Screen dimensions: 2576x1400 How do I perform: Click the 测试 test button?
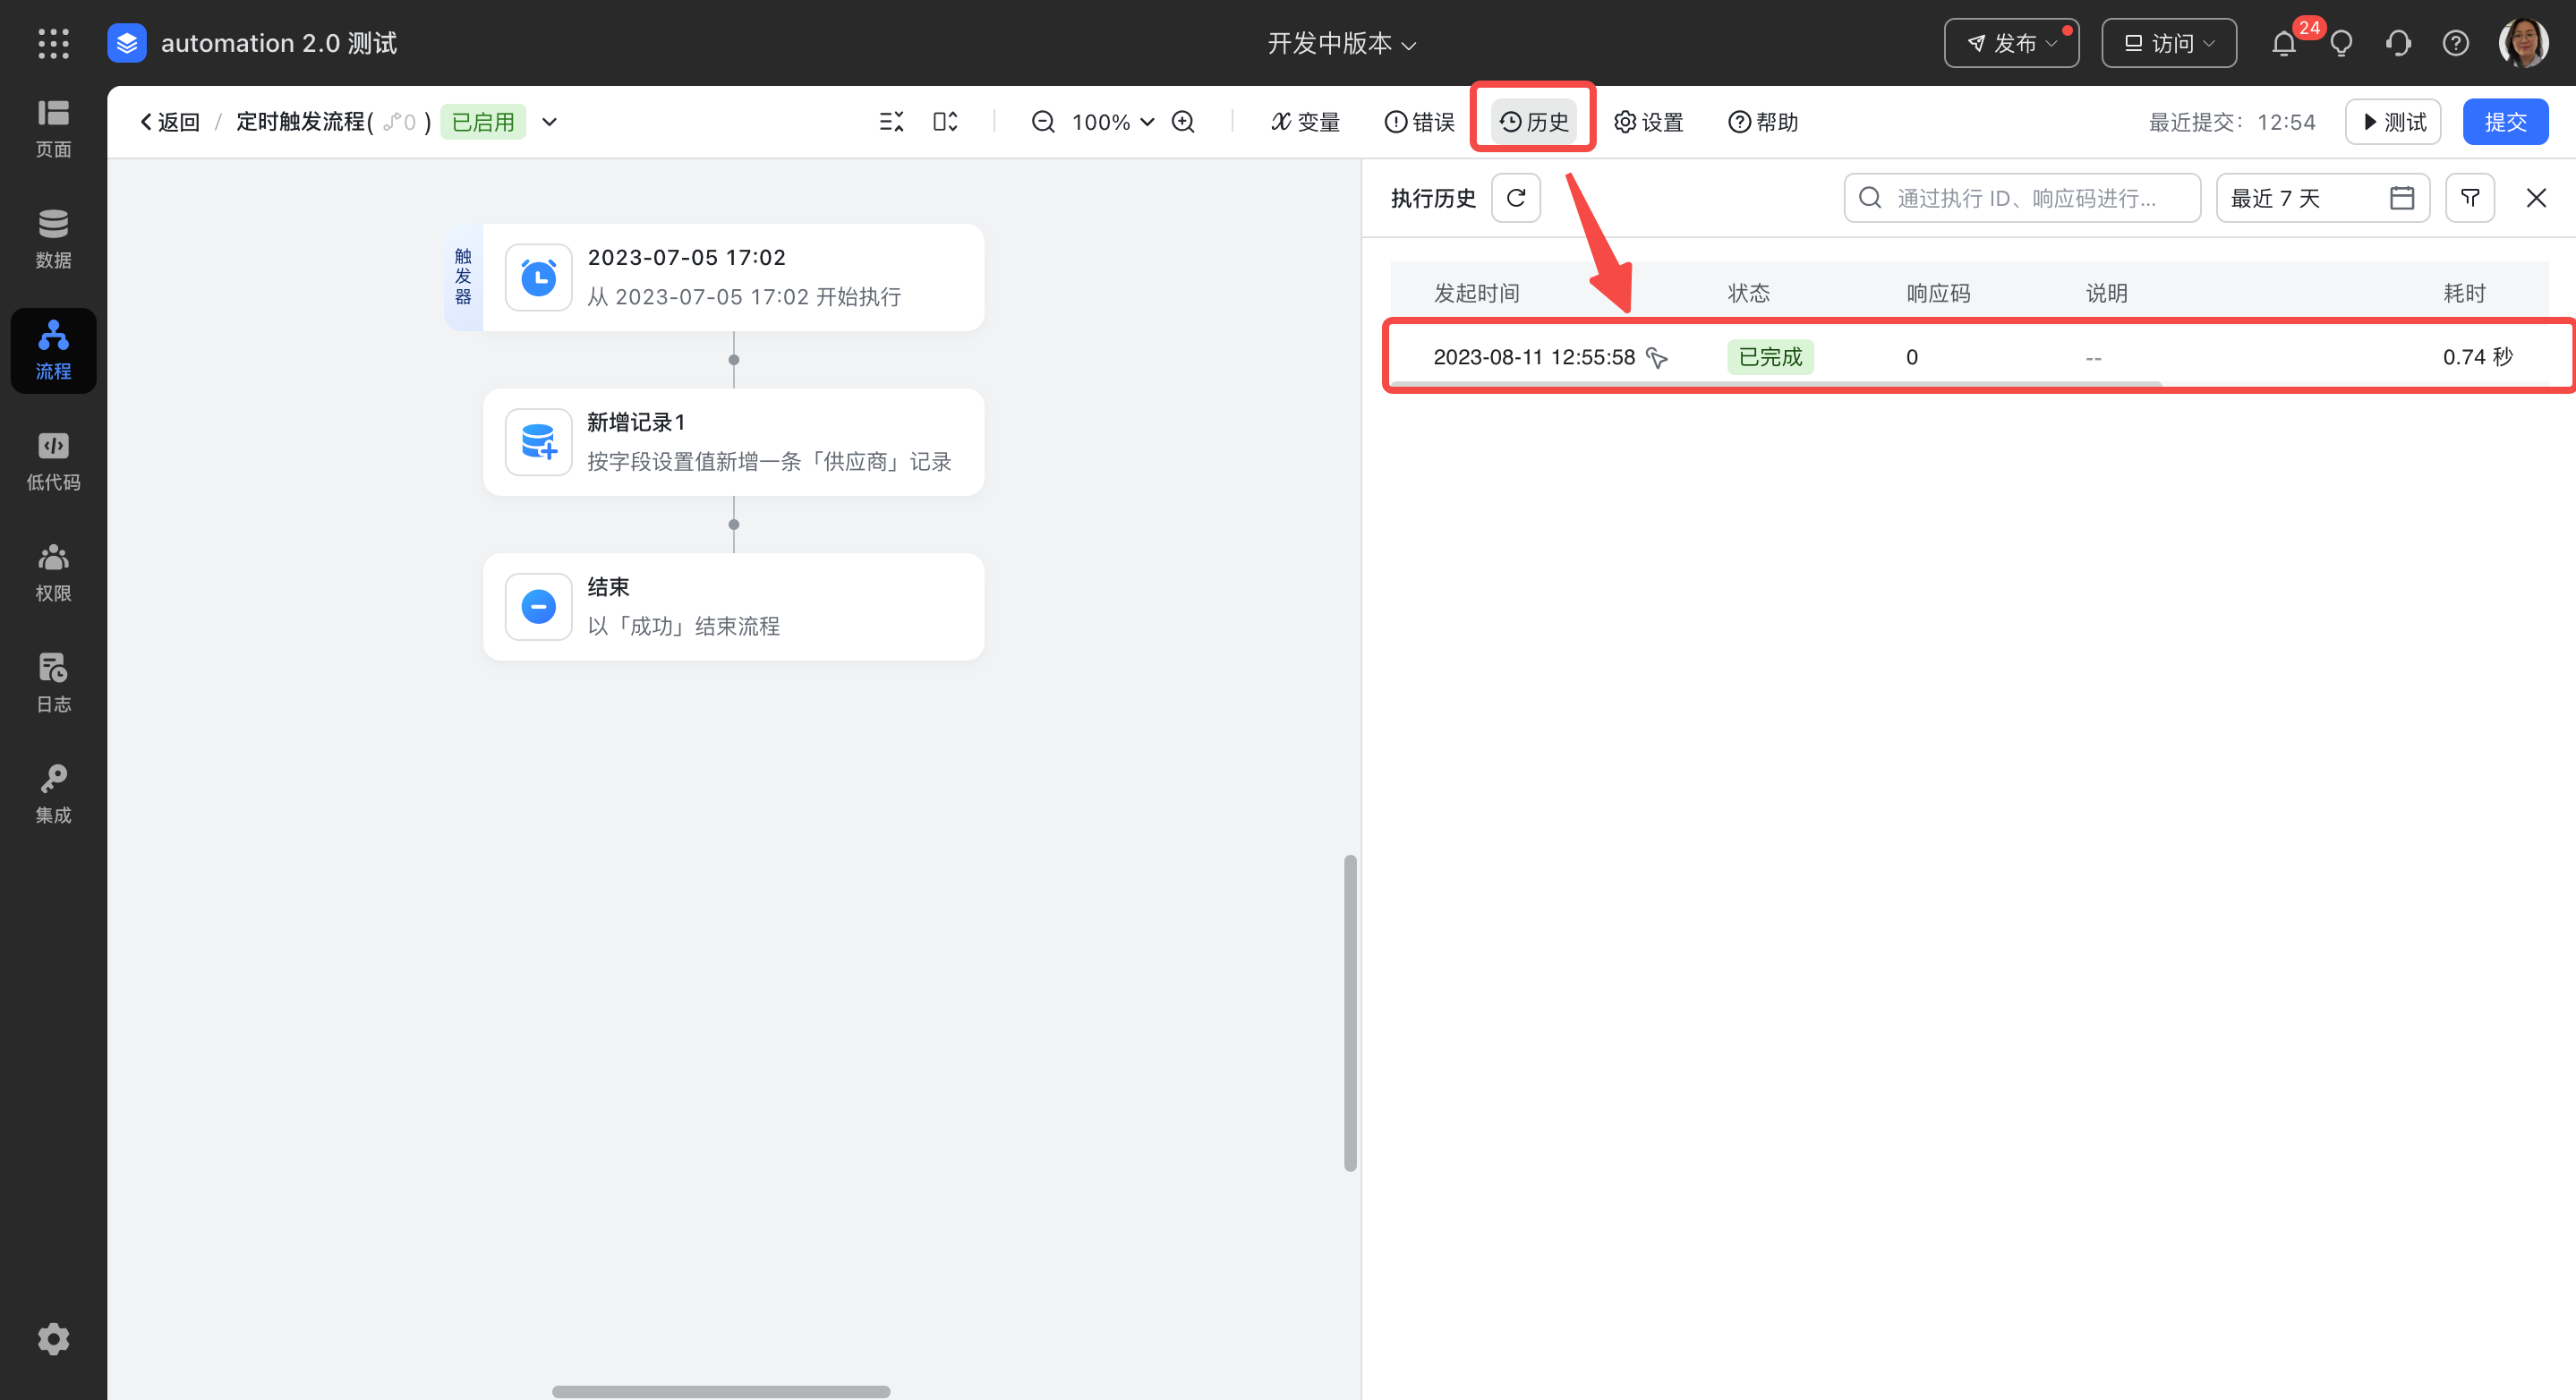tap(2393, 122)
